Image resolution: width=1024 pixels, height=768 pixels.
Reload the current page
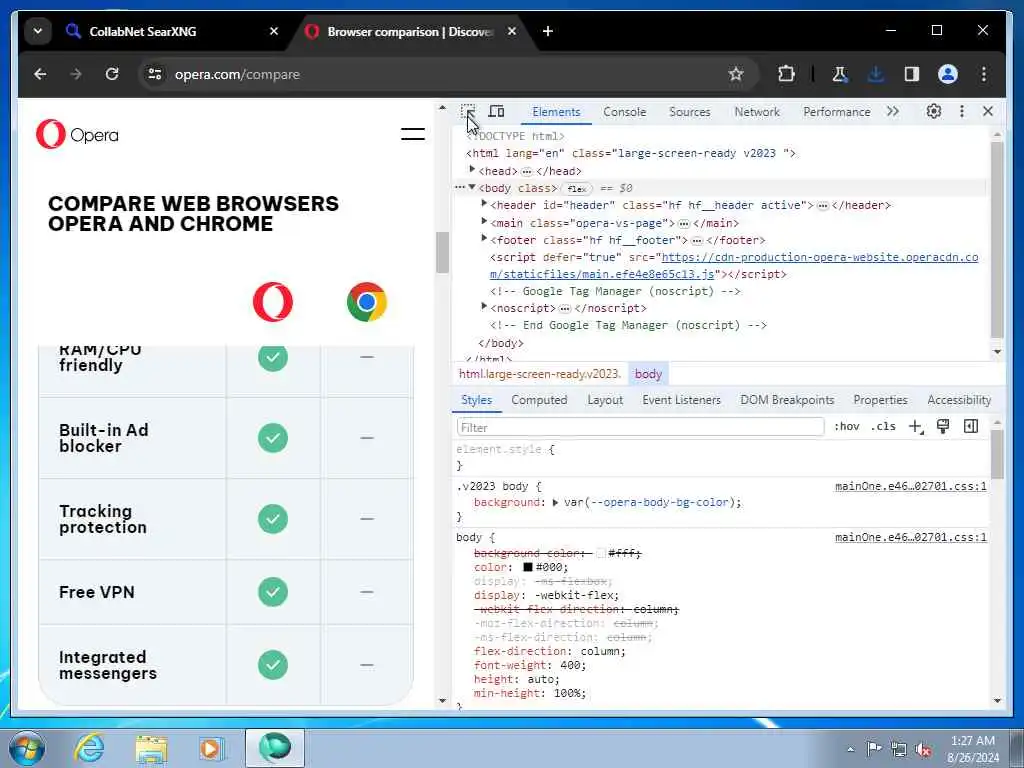pyautogui.click(x=112, y=74)
